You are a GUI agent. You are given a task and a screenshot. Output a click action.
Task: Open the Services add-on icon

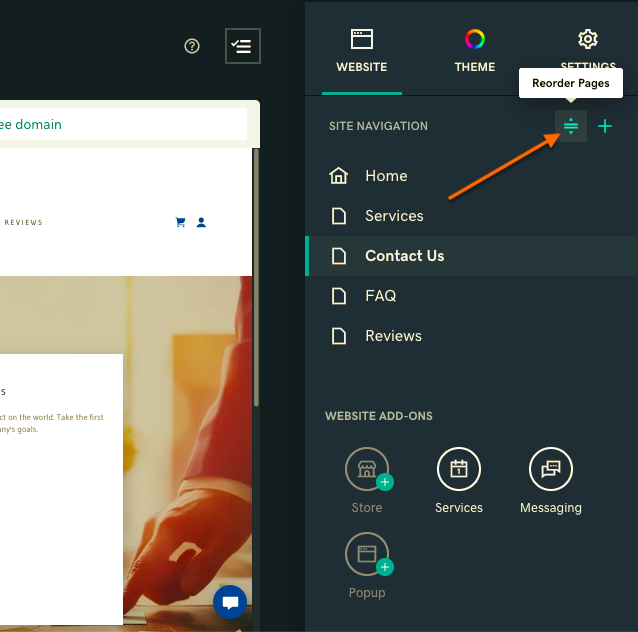(x=459, y=470)
